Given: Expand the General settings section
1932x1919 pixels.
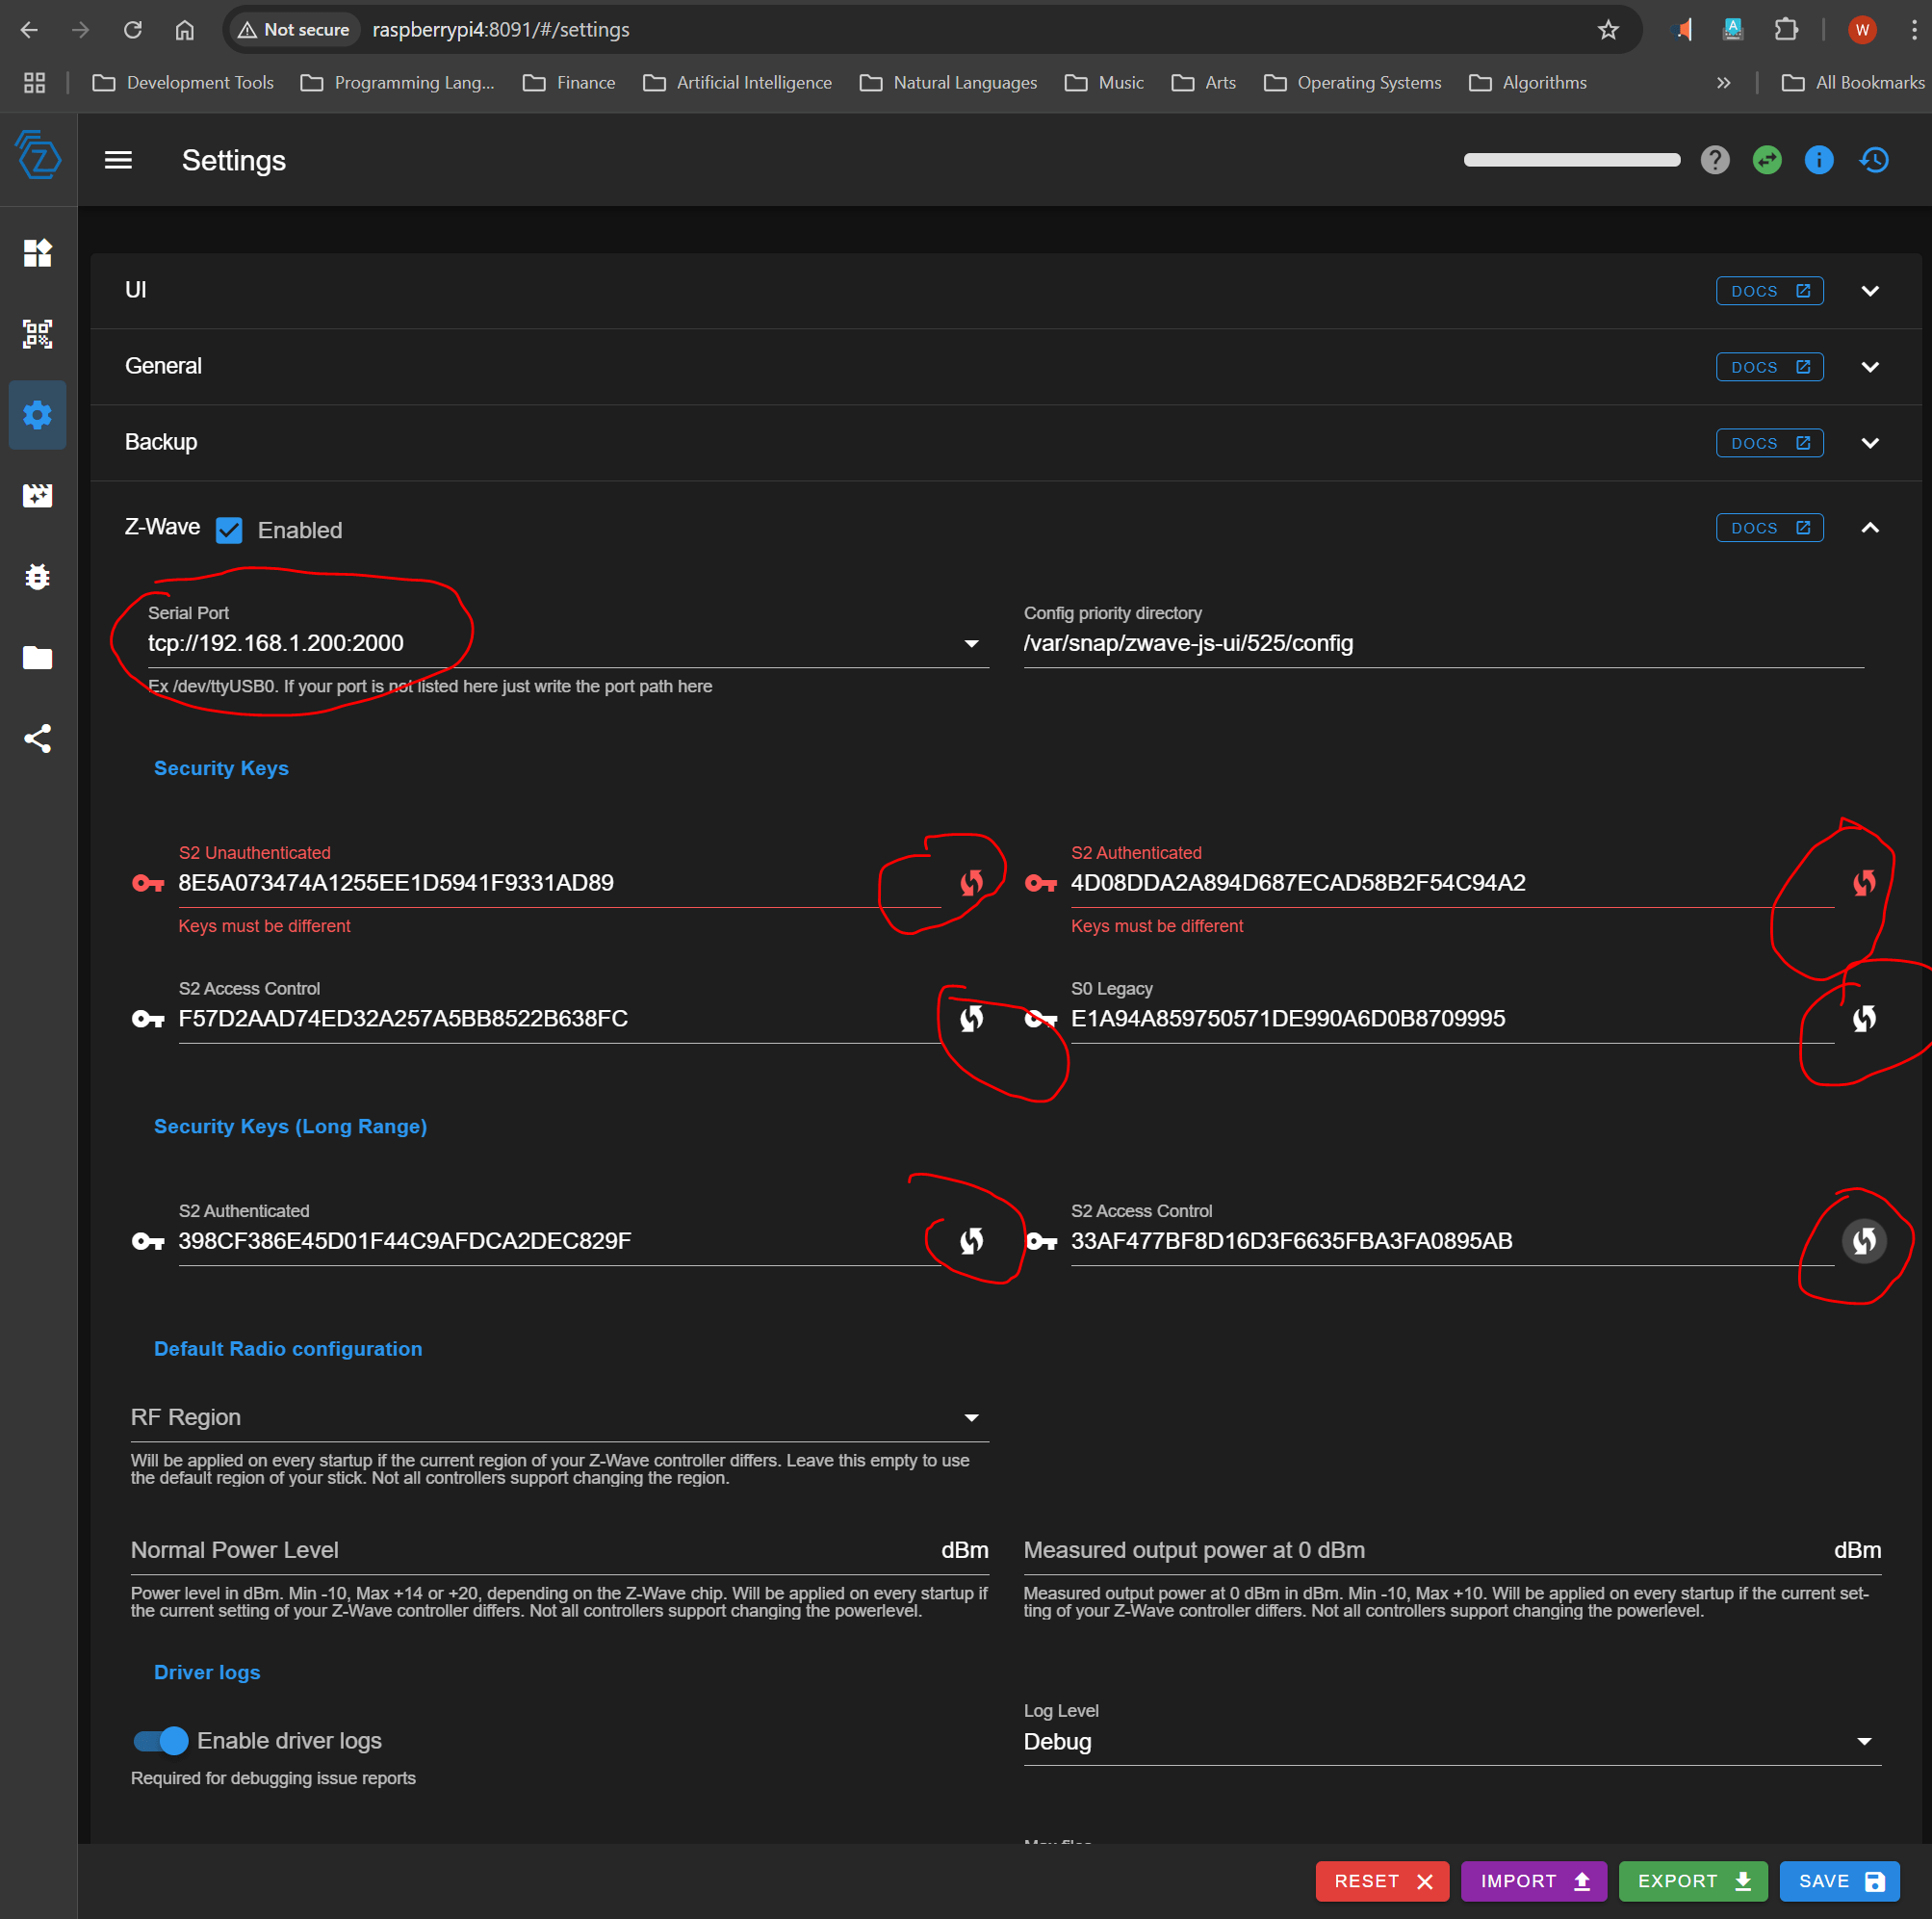Looking at the screenshot, I should click(x=1870, y=367).
